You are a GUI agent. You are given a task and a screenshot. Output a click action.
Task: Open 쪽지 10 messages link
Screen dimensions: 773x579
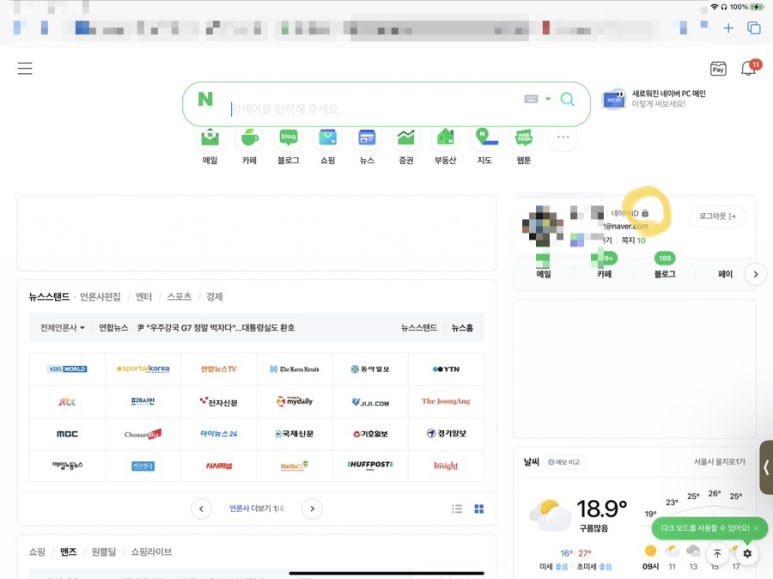633,240
